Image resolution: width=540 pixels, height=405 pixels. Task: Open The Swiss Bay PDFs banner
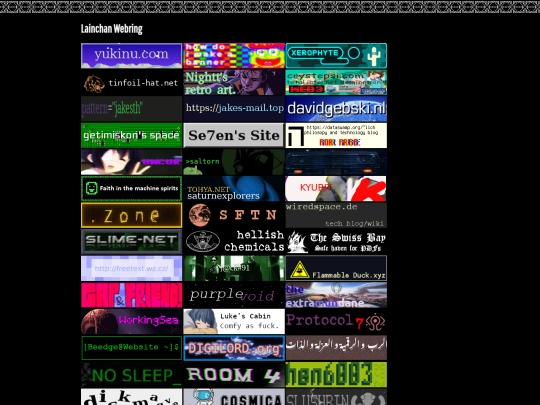[336, 242]
